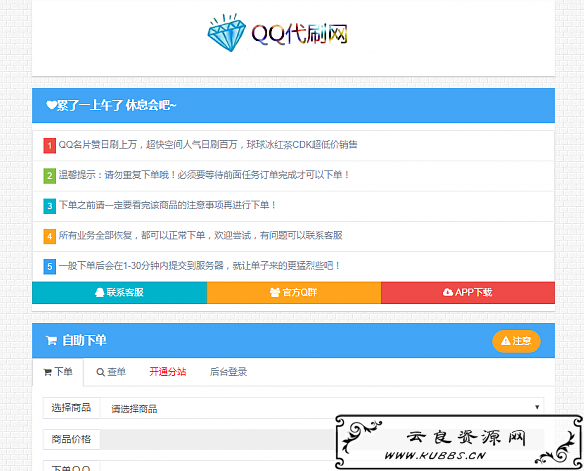Screen dimensions: 584x471
Task: Click the 商品价格 price field
Action: (322, 439)
